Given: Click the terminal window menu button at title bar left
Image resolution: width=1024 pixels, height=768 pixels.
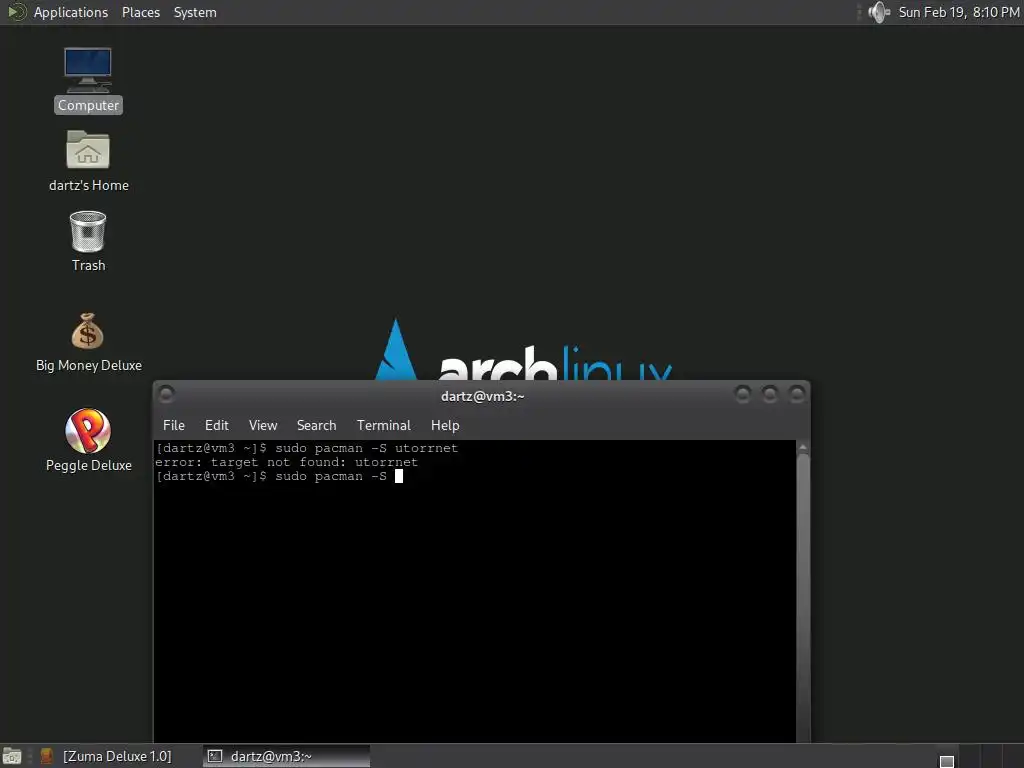Looking at the screenshot, I should (167, 394).
